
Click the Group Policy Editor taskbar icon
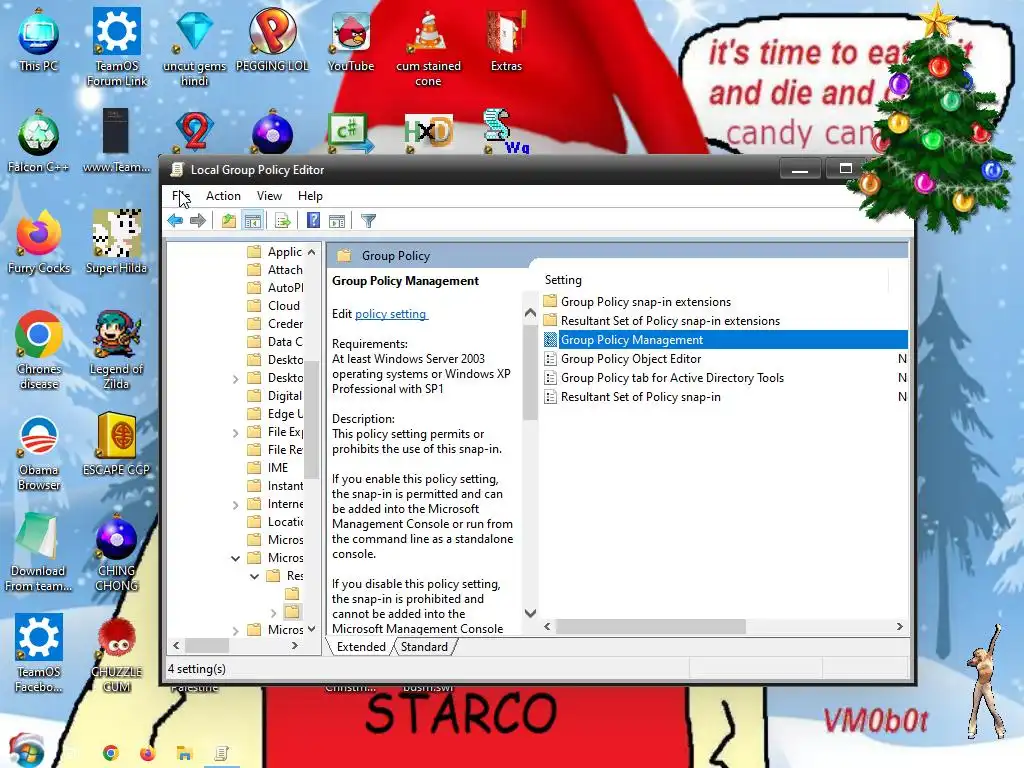[x=221, y=753]
